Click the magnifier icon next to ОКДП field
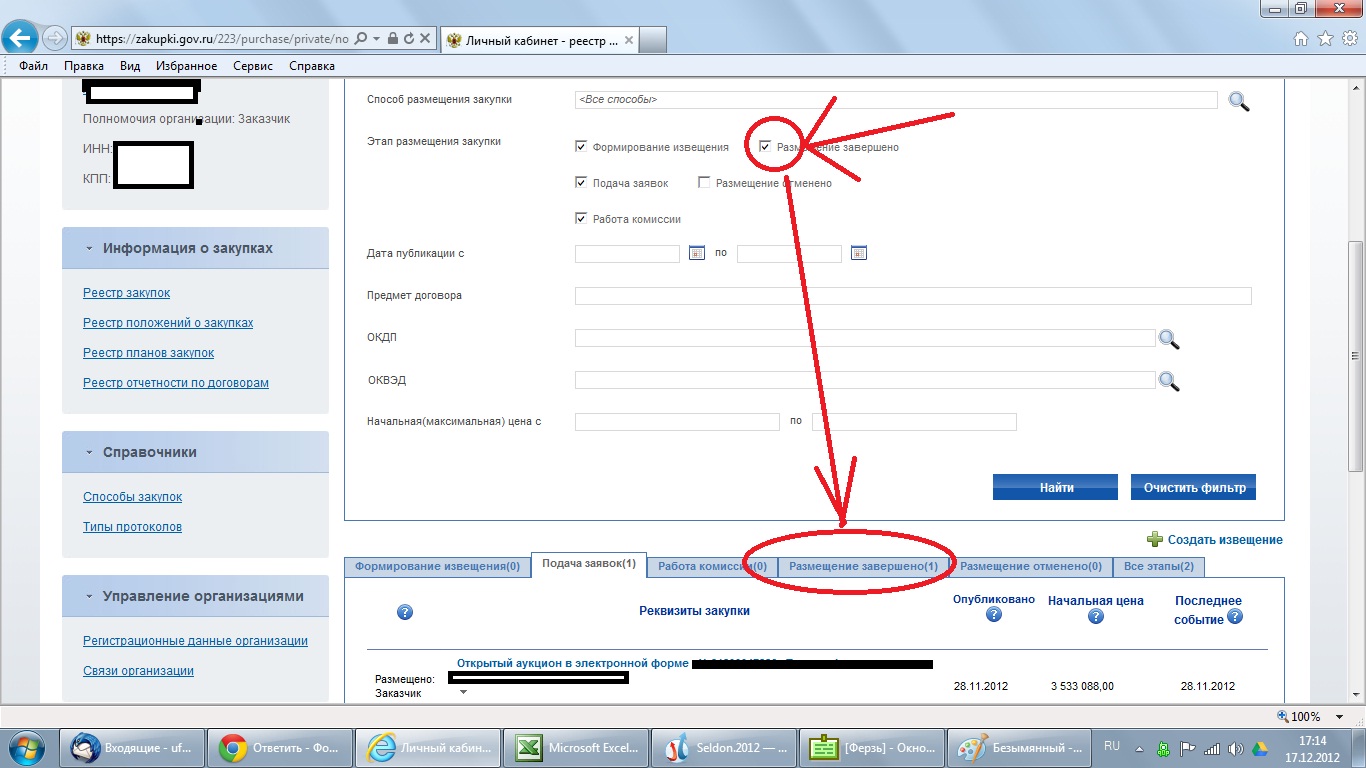 pos(1168,339)
